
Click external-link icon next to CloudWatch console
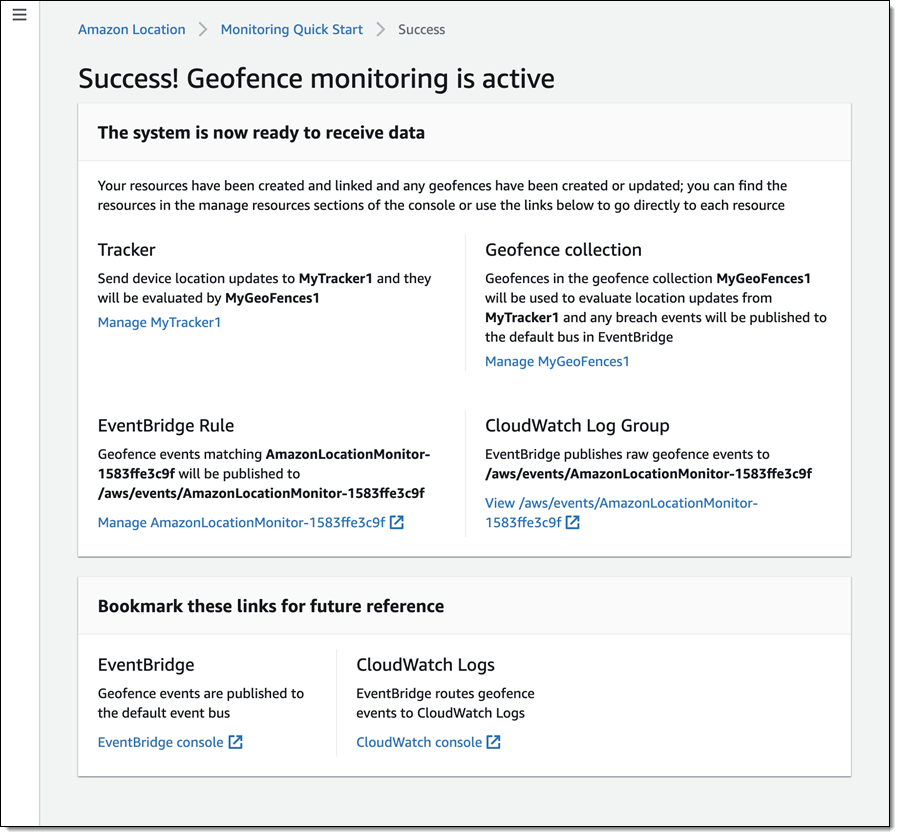click(x=493, y=742)
